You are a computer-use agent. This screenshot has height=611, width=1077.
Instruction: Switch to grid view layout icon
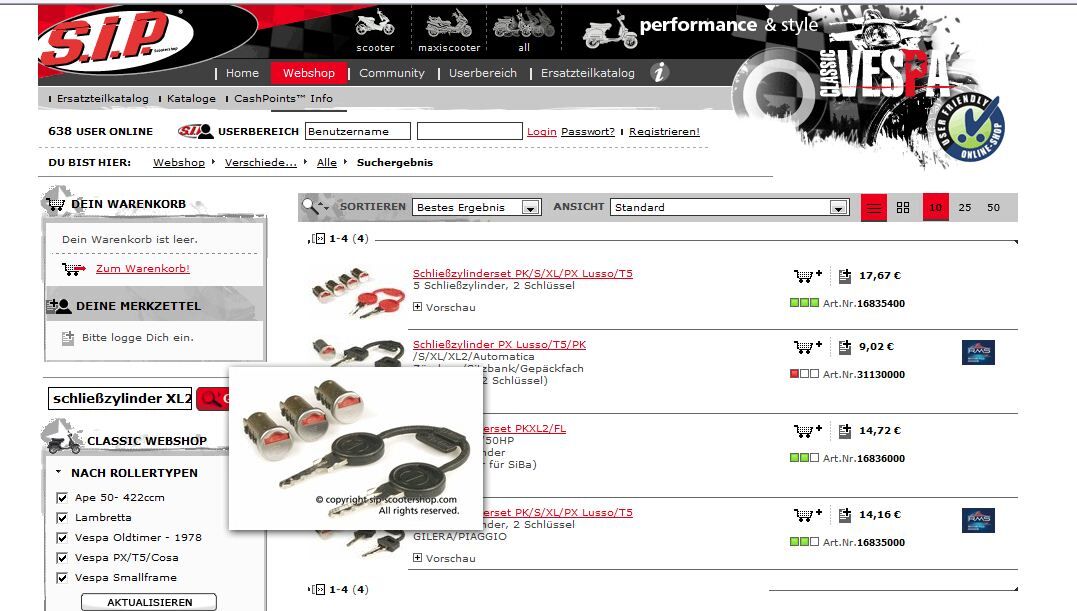pos(903,207)
